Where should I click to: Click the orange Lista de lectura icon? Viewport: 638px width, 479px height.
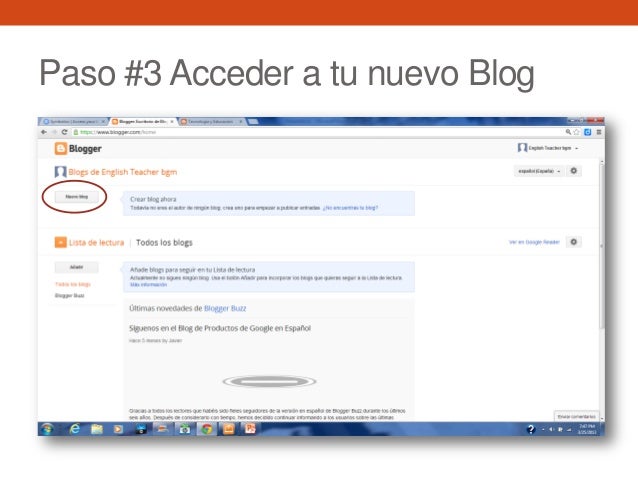pyautogui.click(x=60, y=243)
